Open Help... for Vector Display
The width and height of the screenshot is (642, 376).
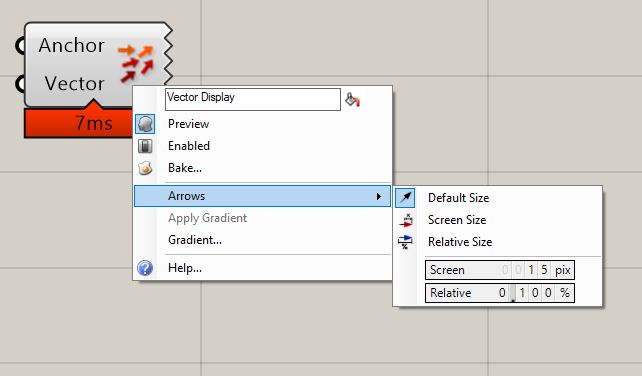[x=185, y=268]
